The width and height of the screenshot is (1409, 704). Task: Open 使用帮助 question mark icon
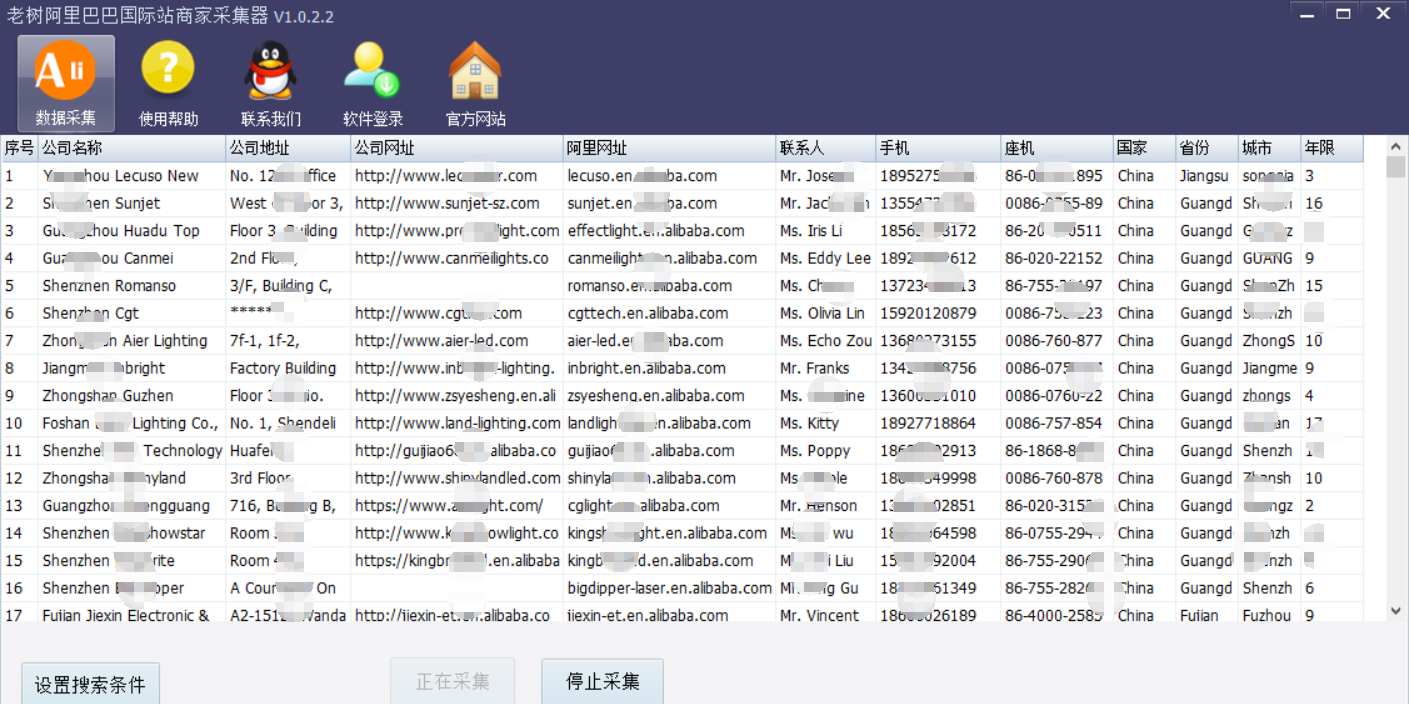168,72
